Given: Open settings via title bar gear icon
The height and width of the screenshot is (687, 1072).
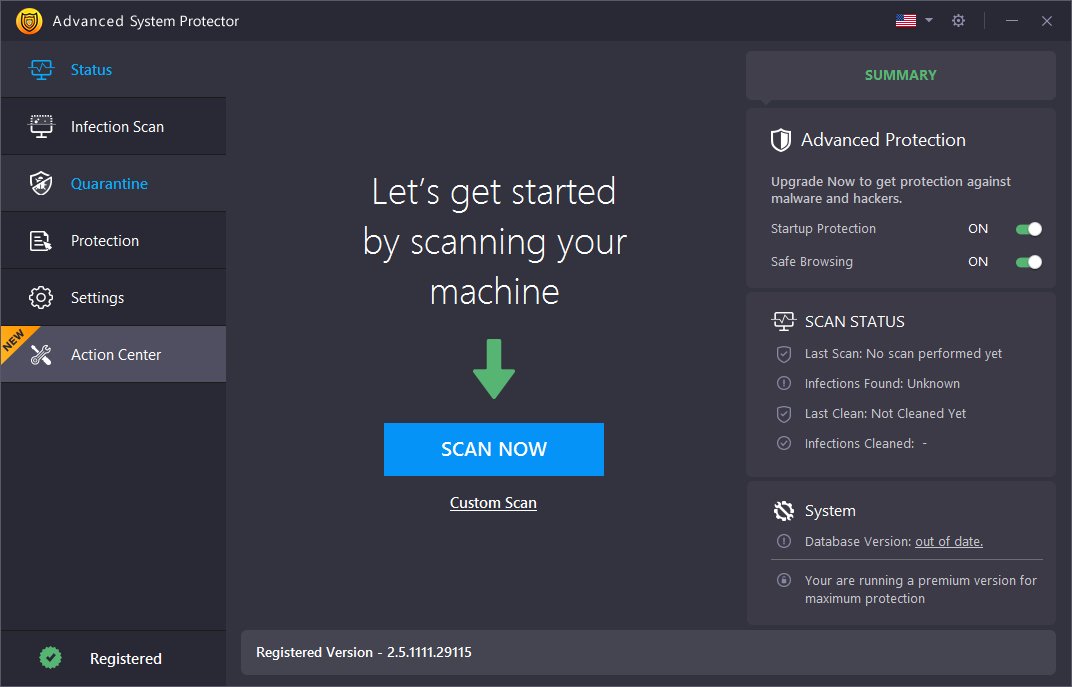Looking at the screenshot, I should click(958, 21).
